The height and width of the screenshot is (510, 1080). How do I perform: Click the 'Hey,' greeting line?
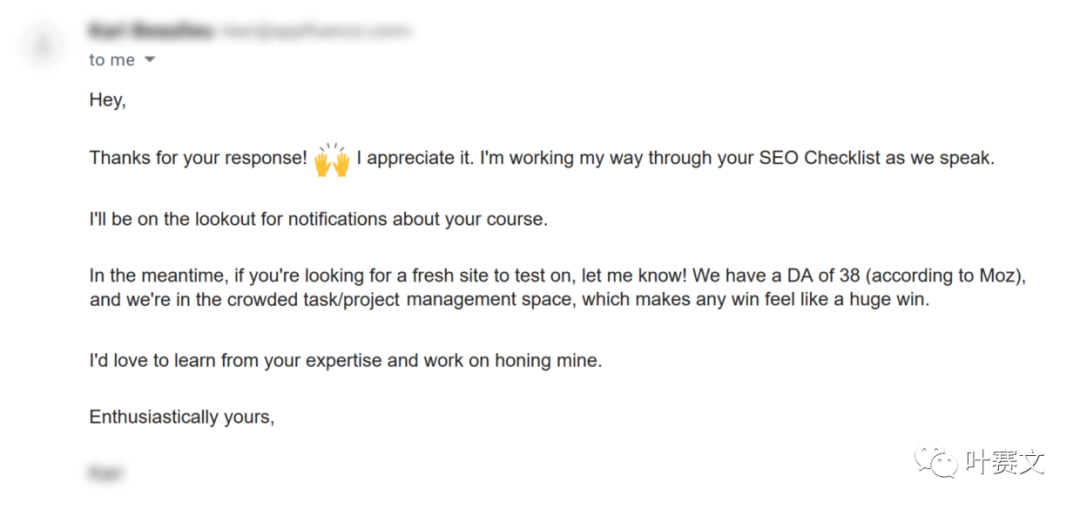(x=107, y=101)
